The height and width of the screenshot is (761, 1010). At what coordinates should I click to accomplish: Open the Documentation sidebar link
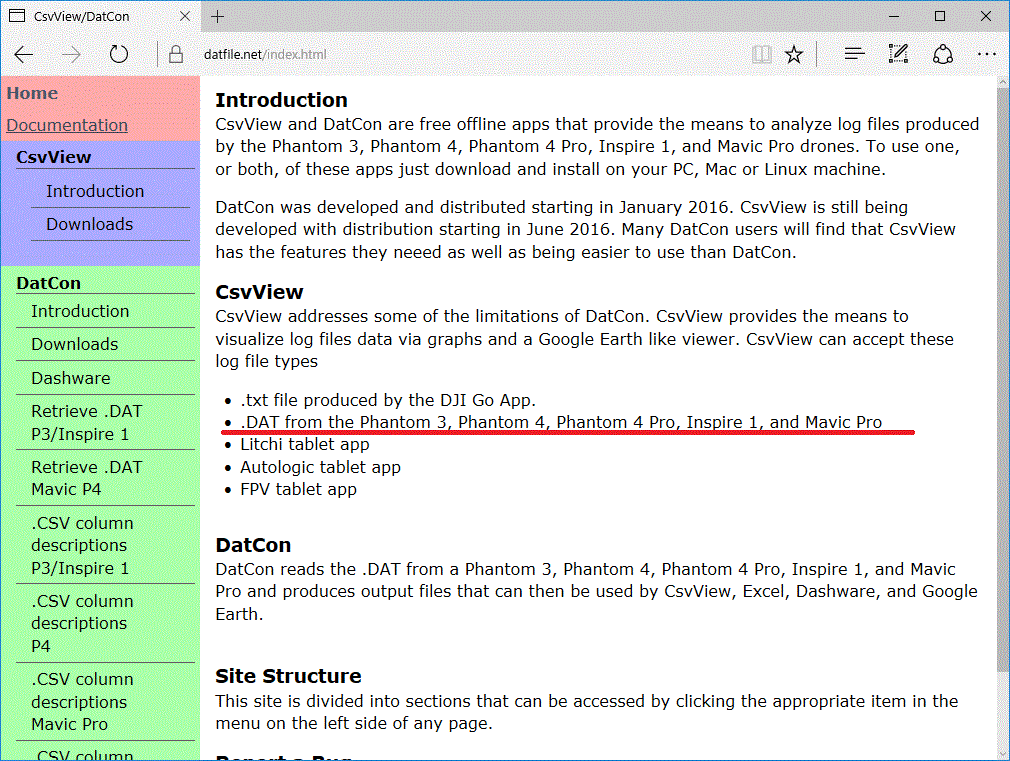tap(67, 125)
